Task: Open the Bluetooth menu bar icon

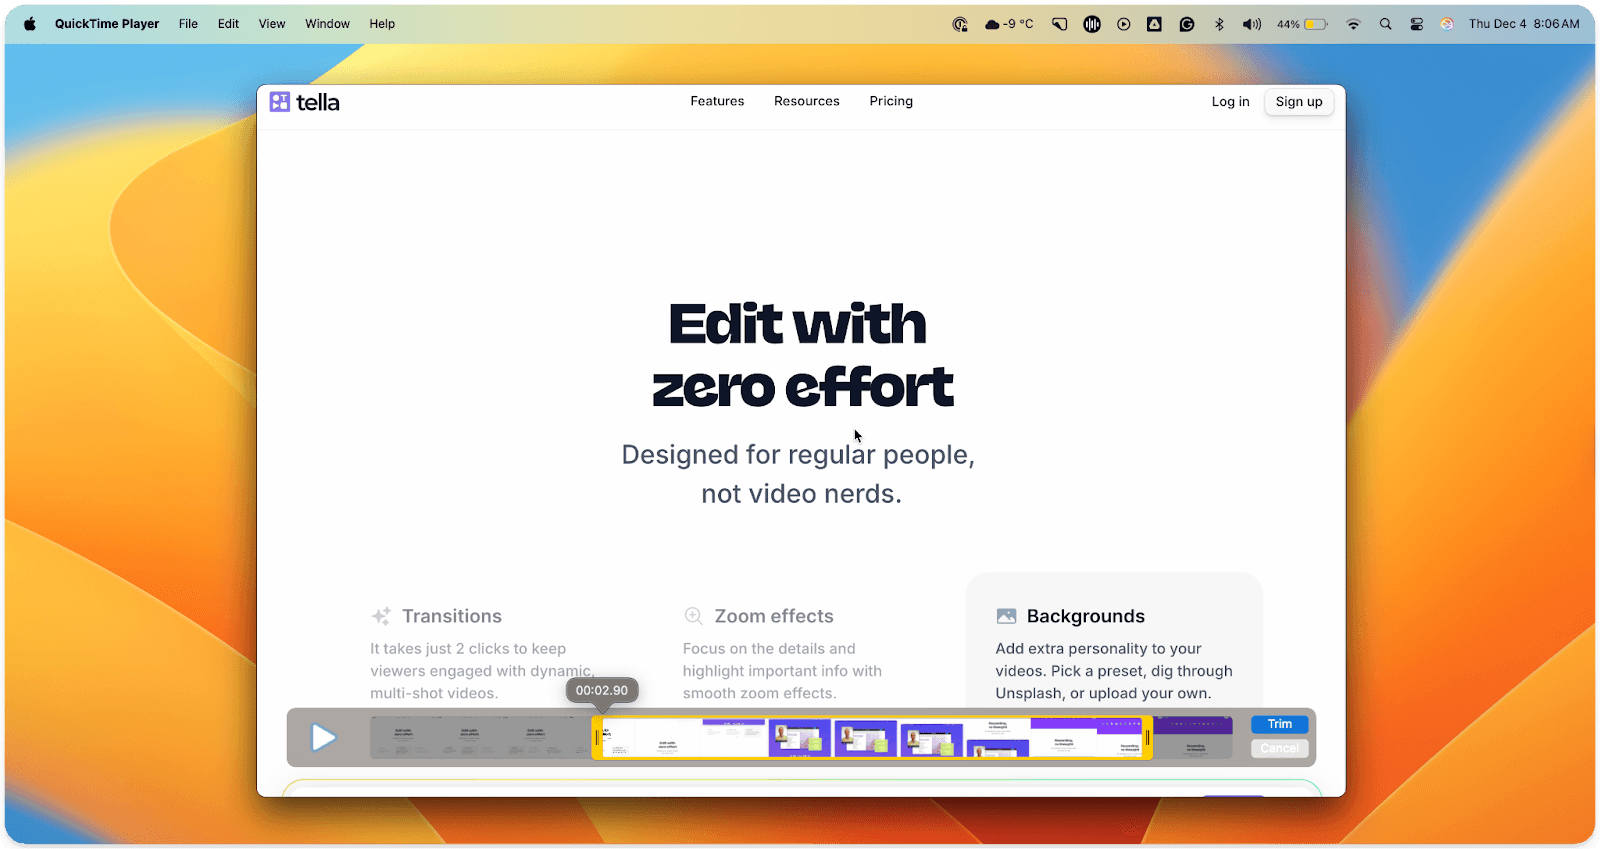Action: pos(1219,24)
